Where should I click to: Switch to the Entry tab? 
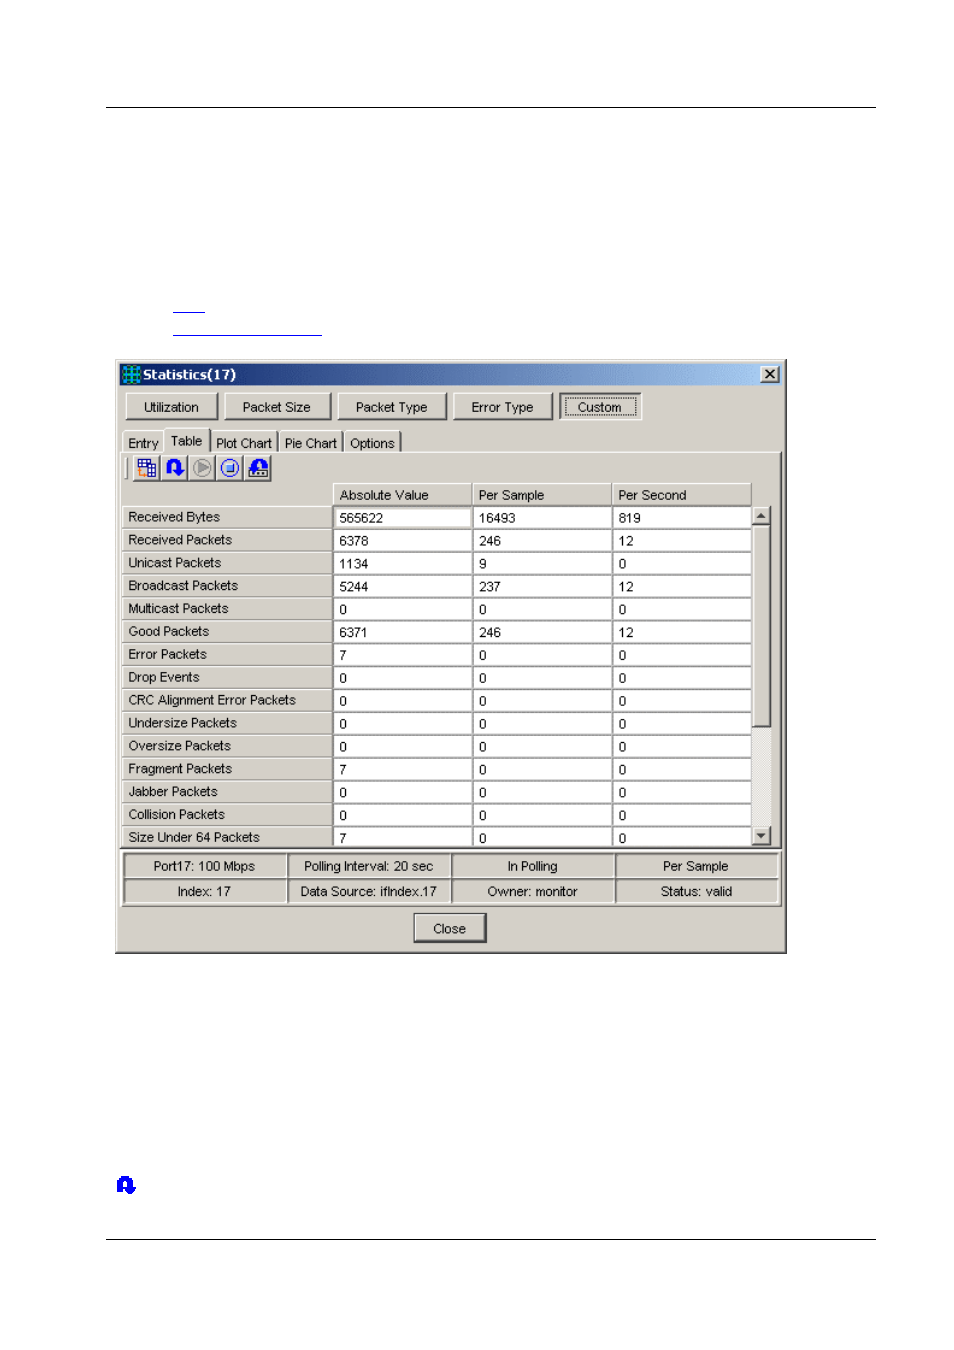click(143, 443)
